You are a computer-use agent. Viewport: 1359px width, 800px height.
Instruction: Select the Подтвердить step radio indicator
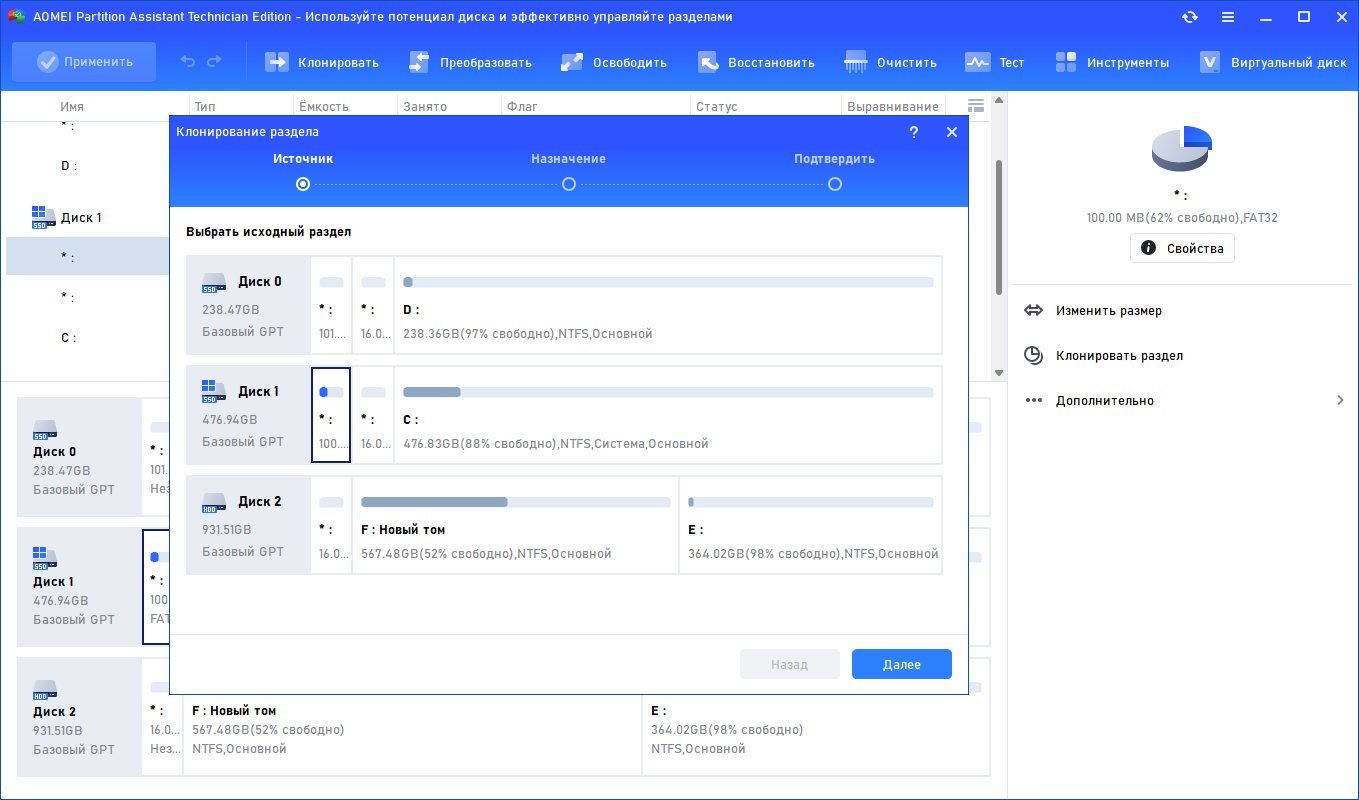click(x=835, y=184)
